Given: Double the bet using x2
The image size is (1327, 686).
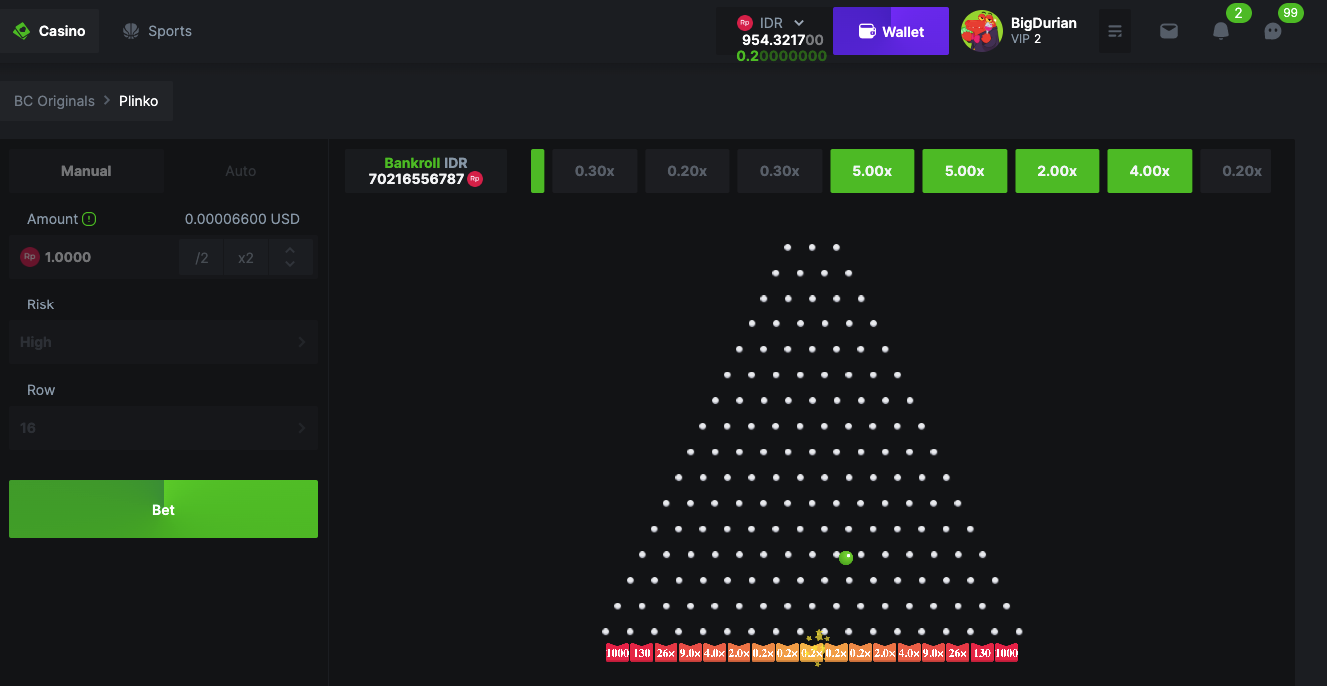Looking at the screenshot, I should [245, 256].
